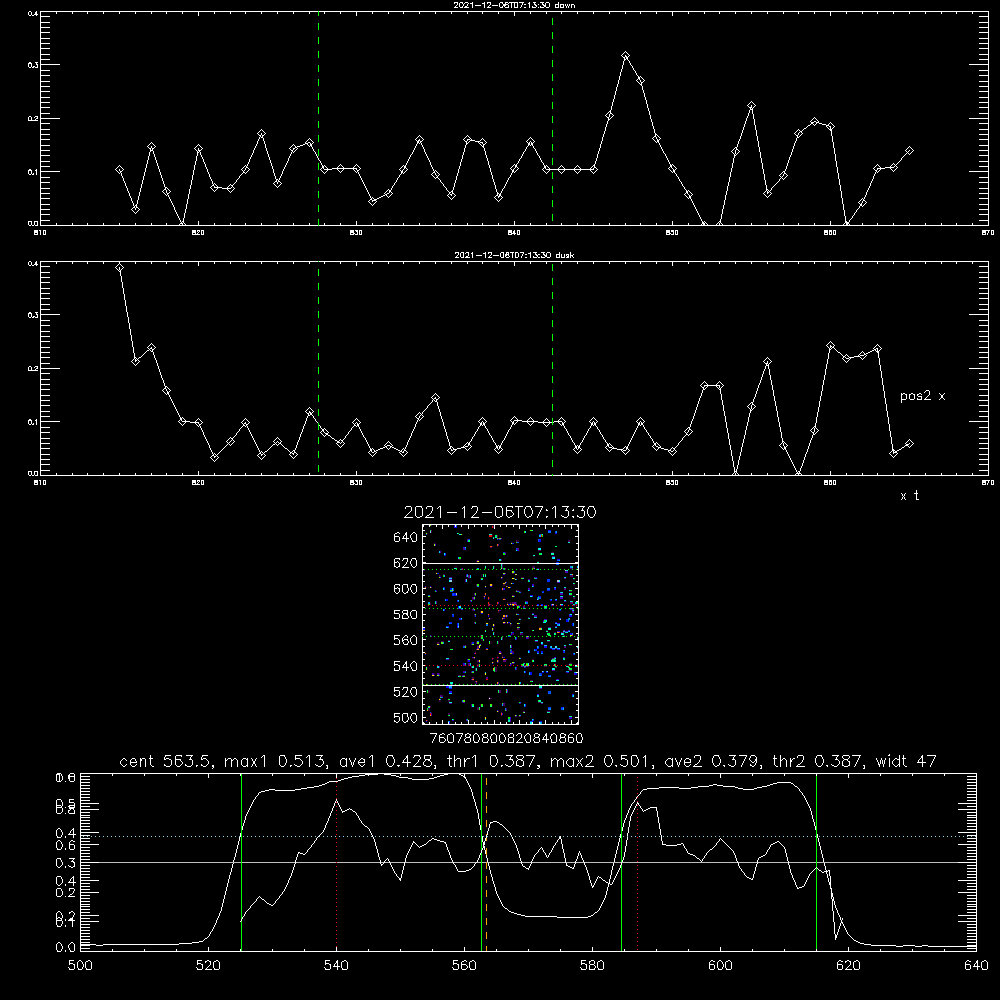The image size is (1000, 1000).
Task: Click the x-axis label 520 in bottom plot
Action: coord(208,966)
